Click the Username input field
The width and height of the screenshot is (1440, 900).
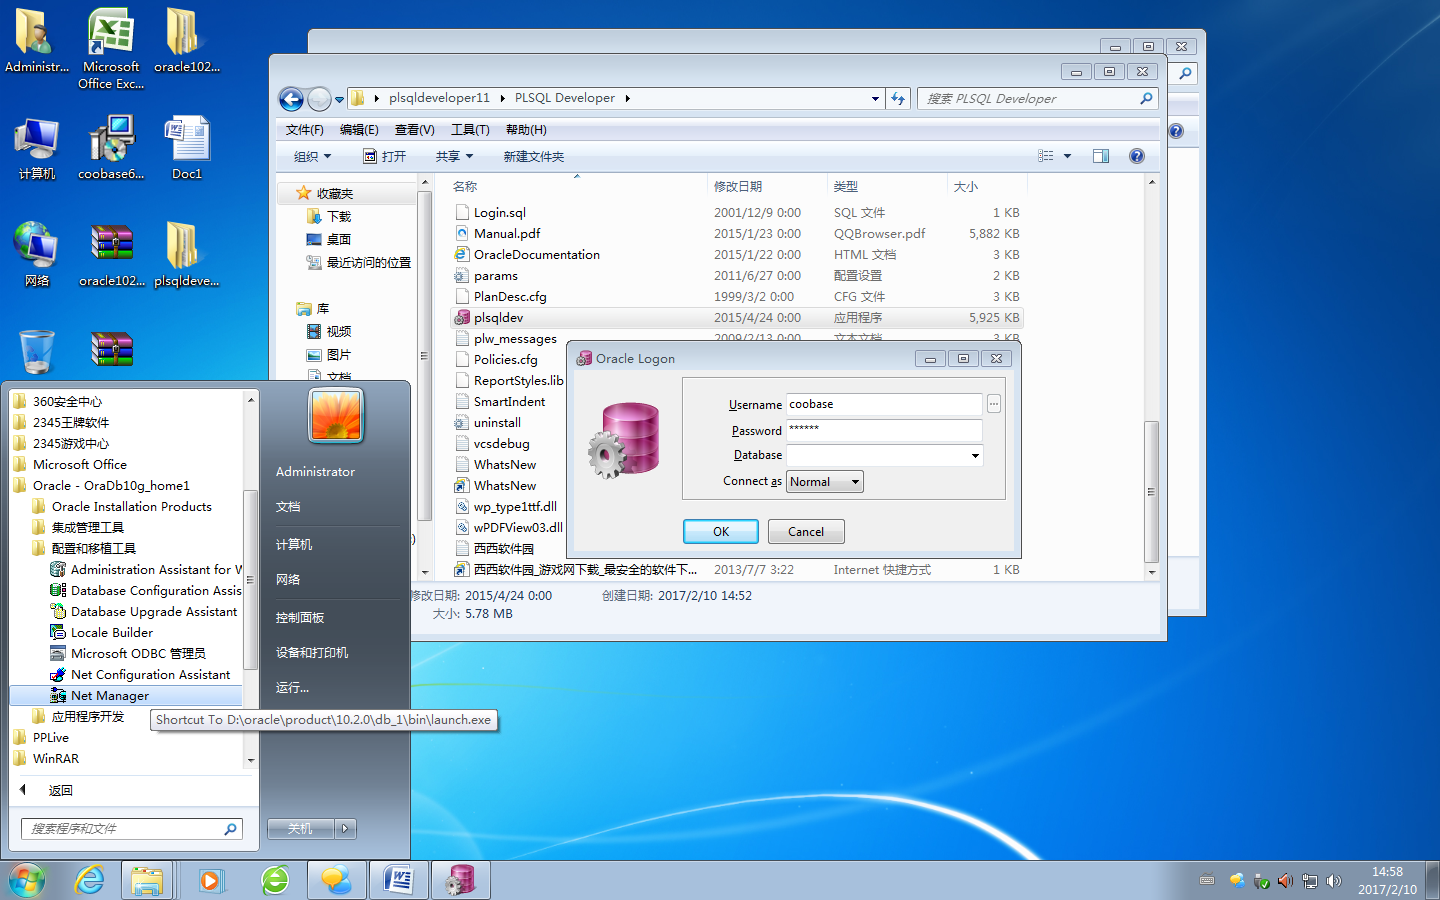[x=884, y=404]
